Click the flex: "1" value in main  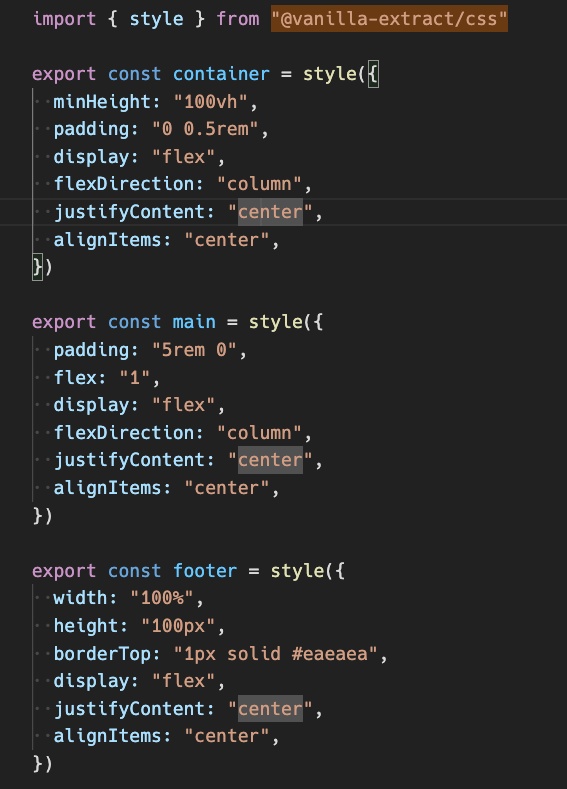(x=135, y=377)
